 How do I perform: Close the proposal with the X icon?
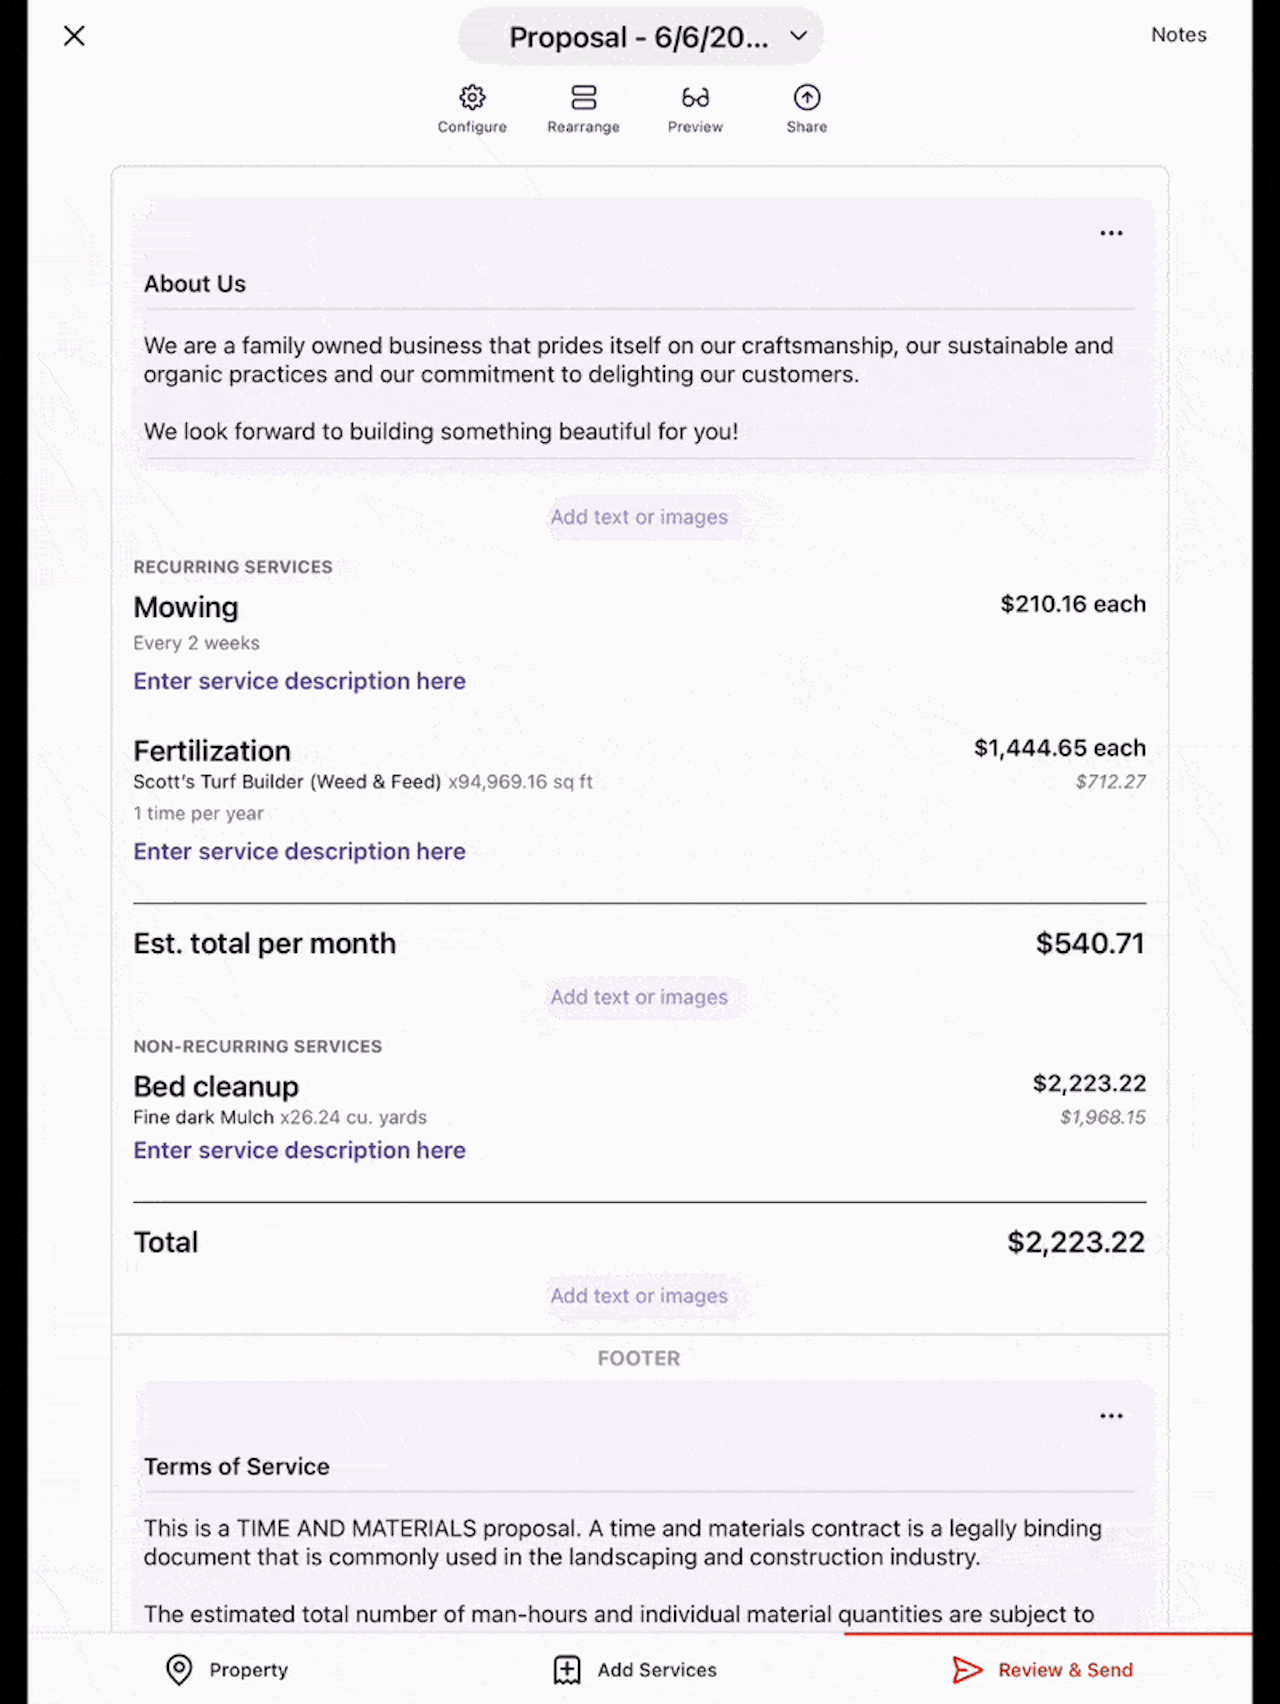(74, 36)
